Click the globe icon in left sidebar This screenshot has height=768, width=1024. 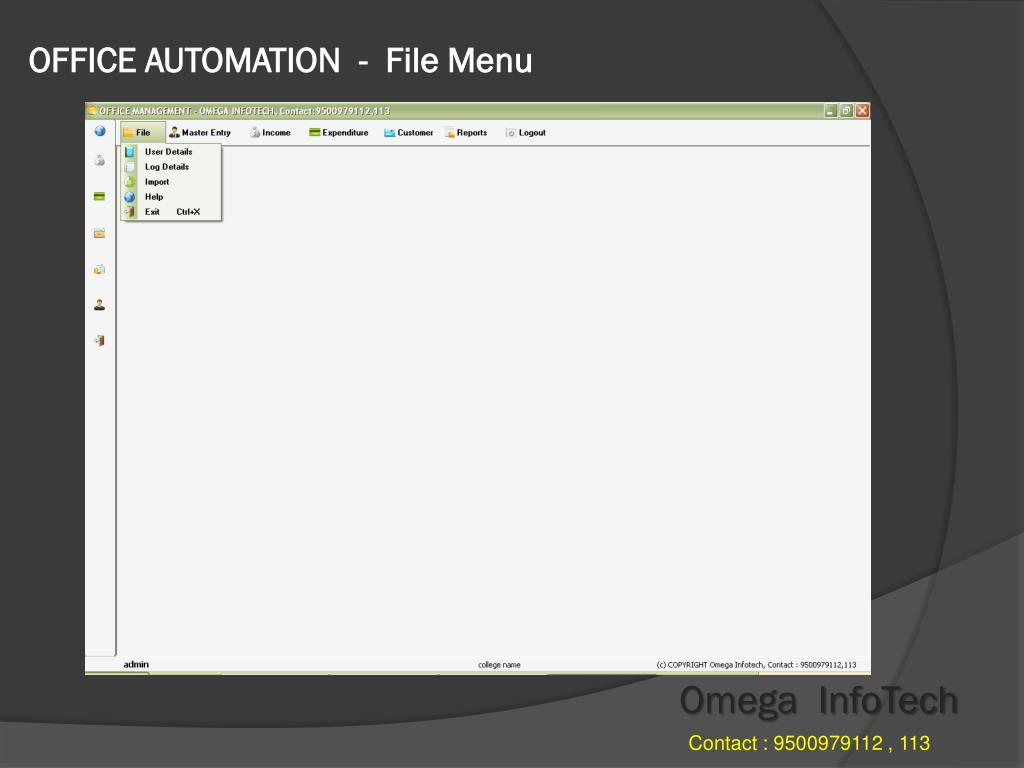(100, 131)
